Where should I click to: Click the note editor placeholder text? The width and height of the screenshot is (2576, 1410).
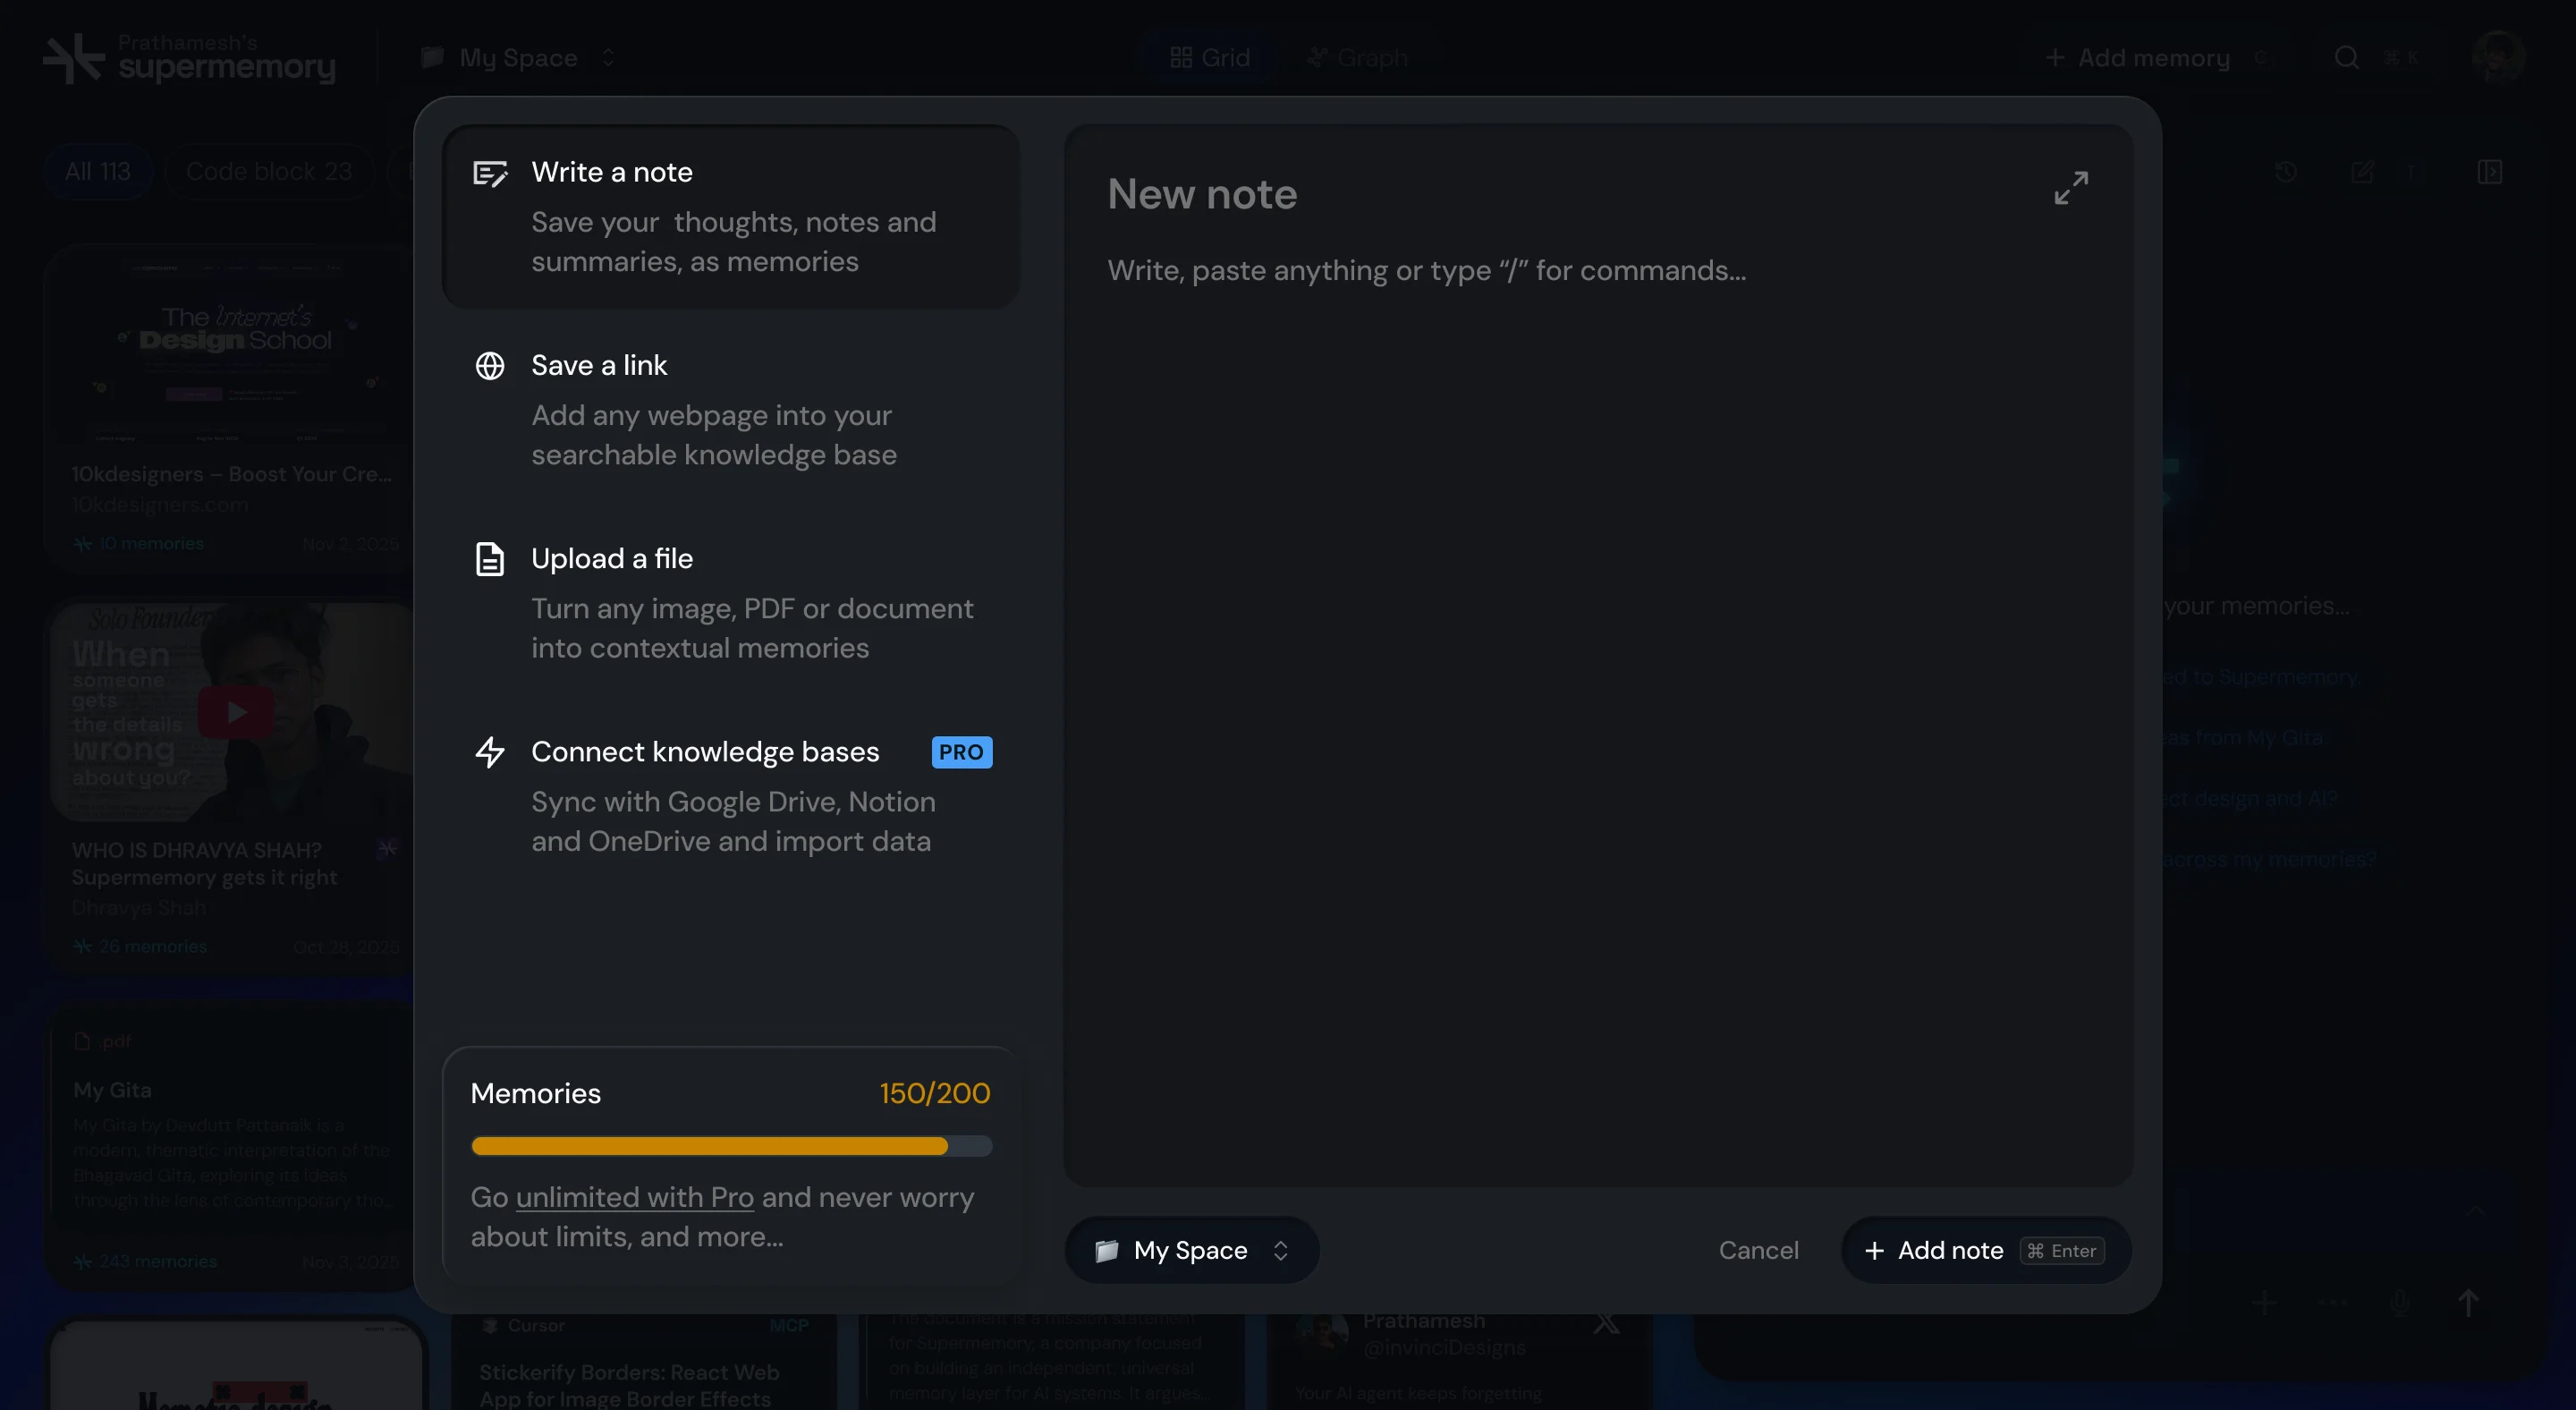coord(1426,270)
